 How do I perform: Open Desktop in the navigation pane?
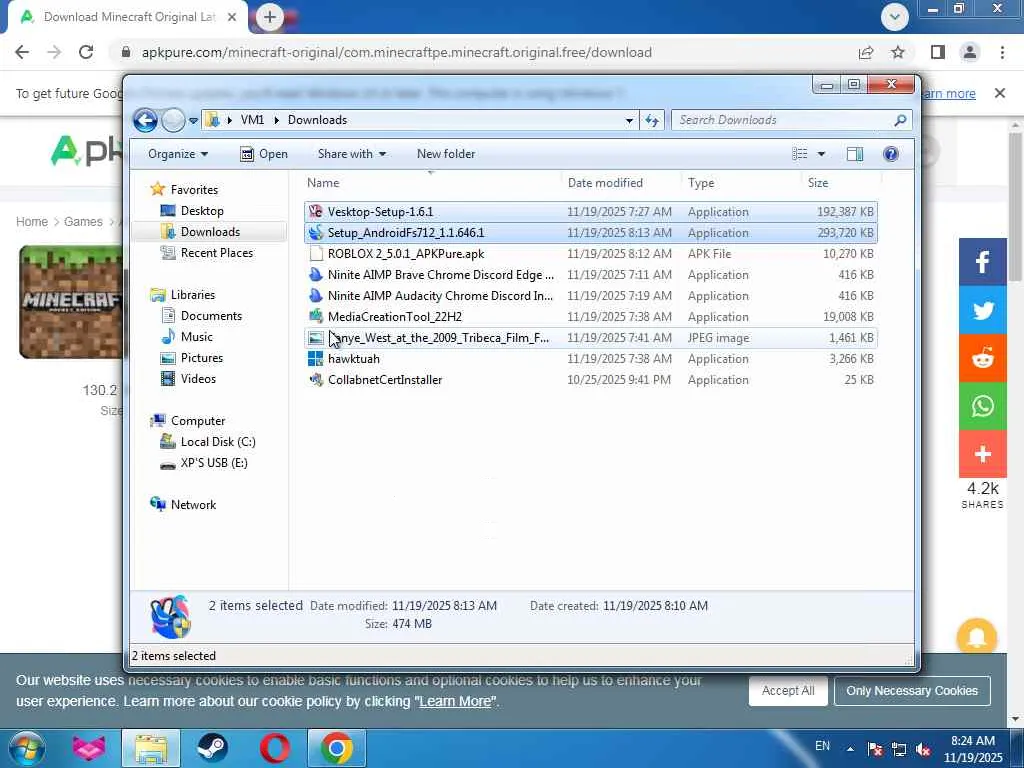(x=202, y=211)
